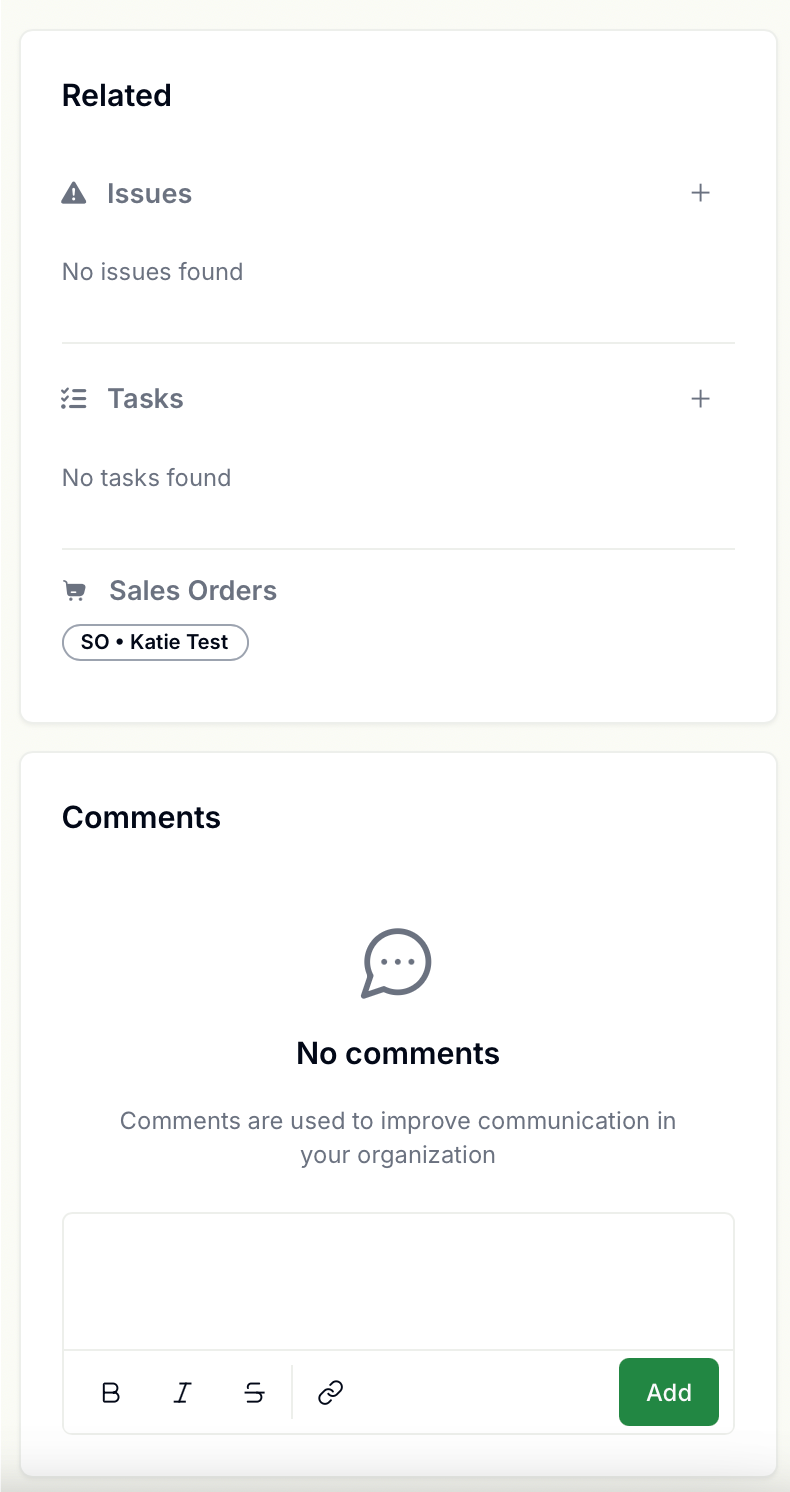
Task: Click the Issues warning triangle icon
Action: (74, 193)
